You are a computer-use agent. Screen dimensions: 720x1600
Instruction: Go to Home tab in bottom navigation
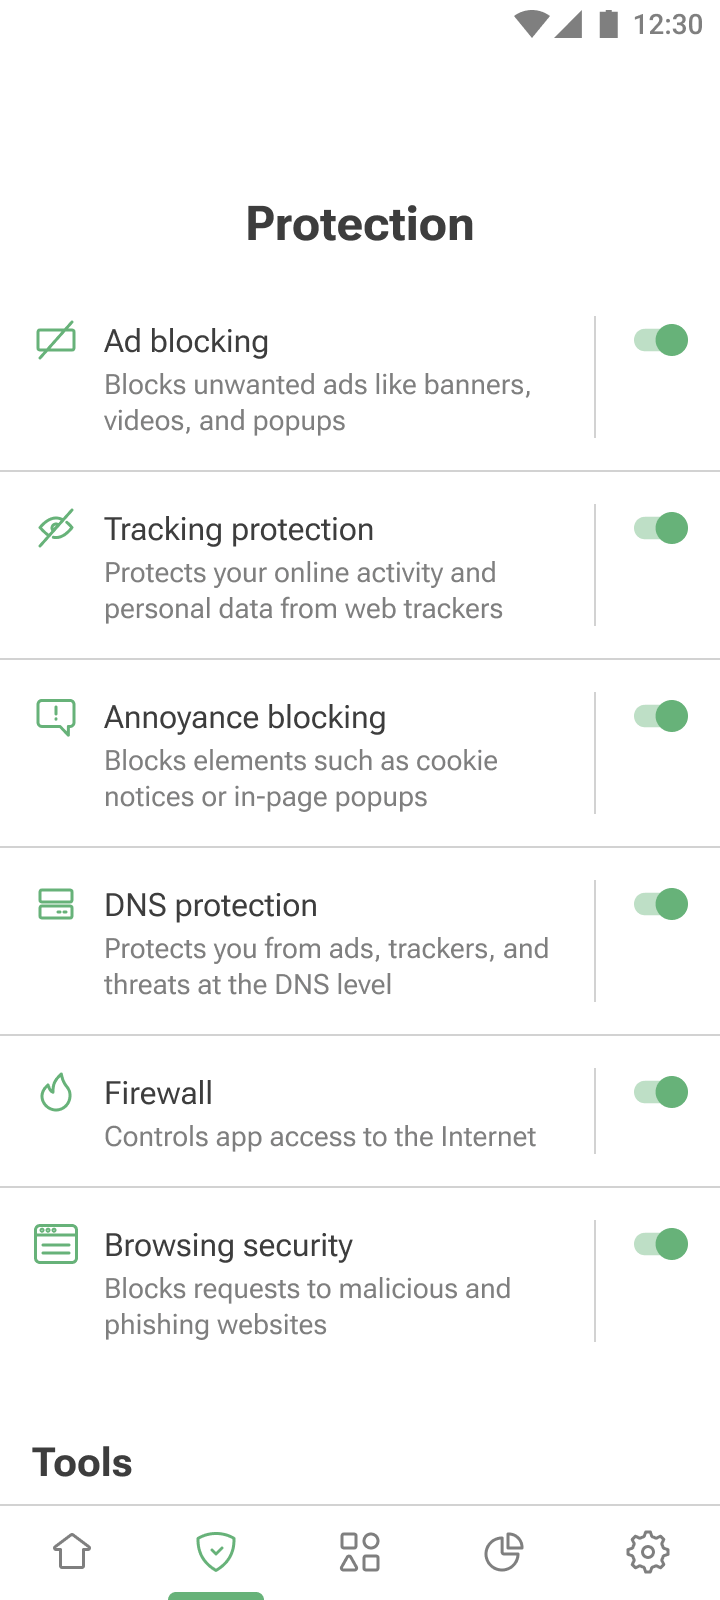72,1552
